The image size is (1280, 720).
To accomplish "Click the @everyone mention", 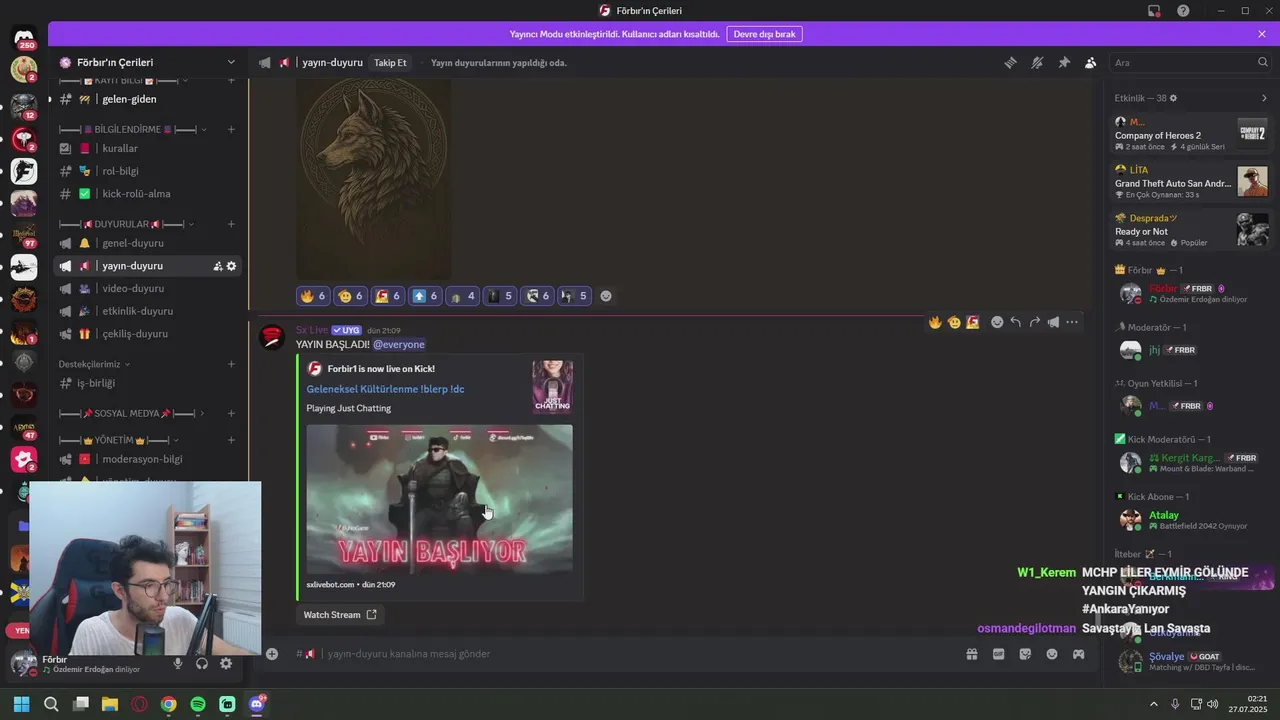I will [x=399, y=344].
